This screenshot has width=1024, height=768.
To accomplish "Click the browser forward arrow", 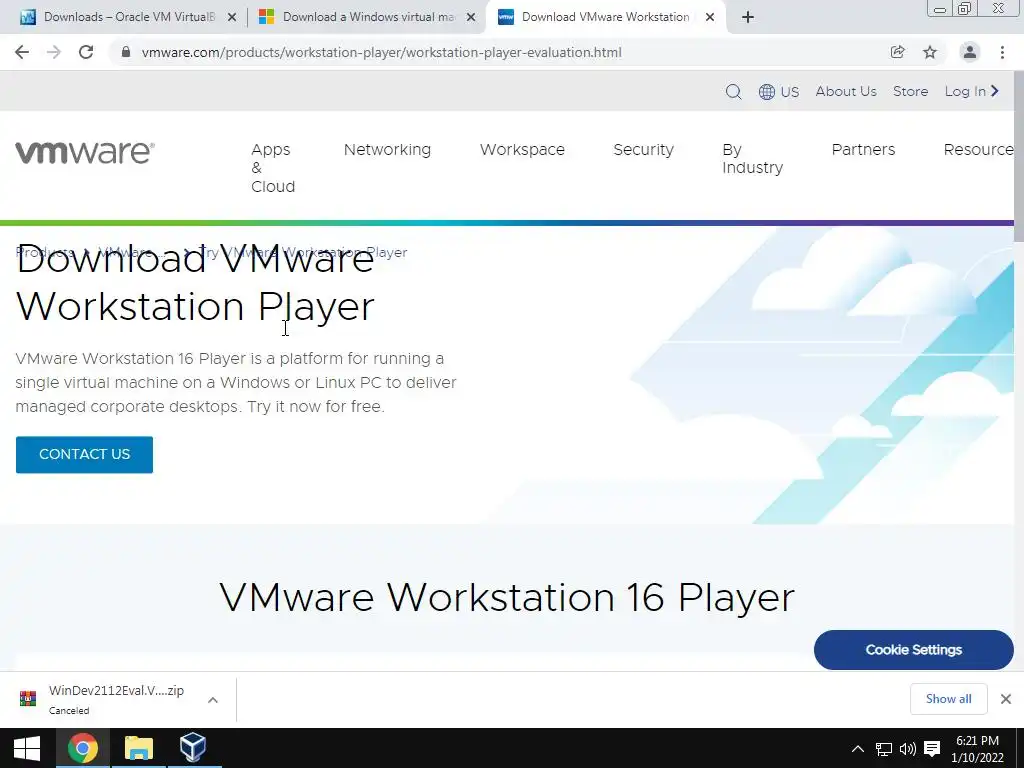I will (x=54, y=52).
